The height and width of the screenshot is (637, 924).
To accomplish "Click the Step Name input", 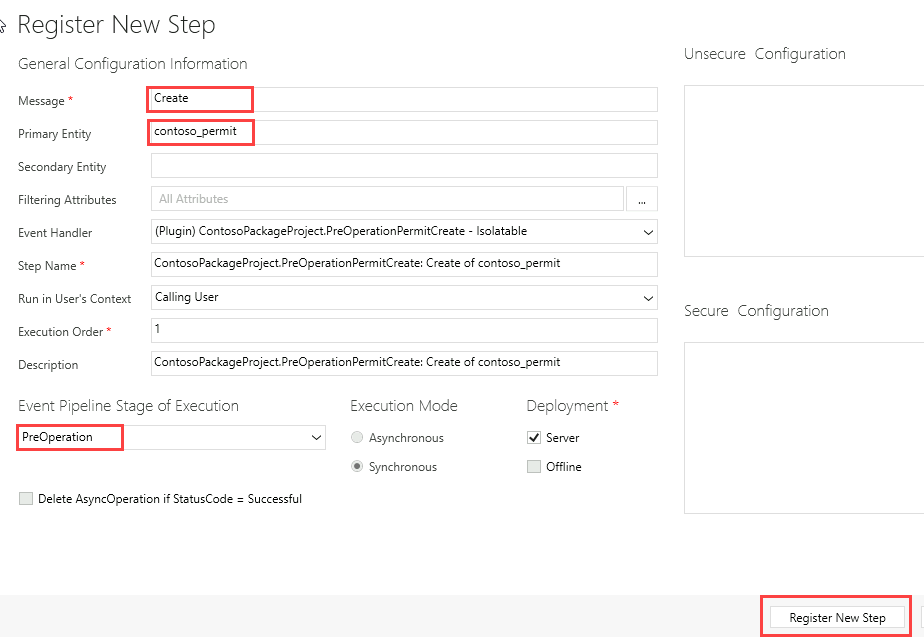I will pos(404,264).
